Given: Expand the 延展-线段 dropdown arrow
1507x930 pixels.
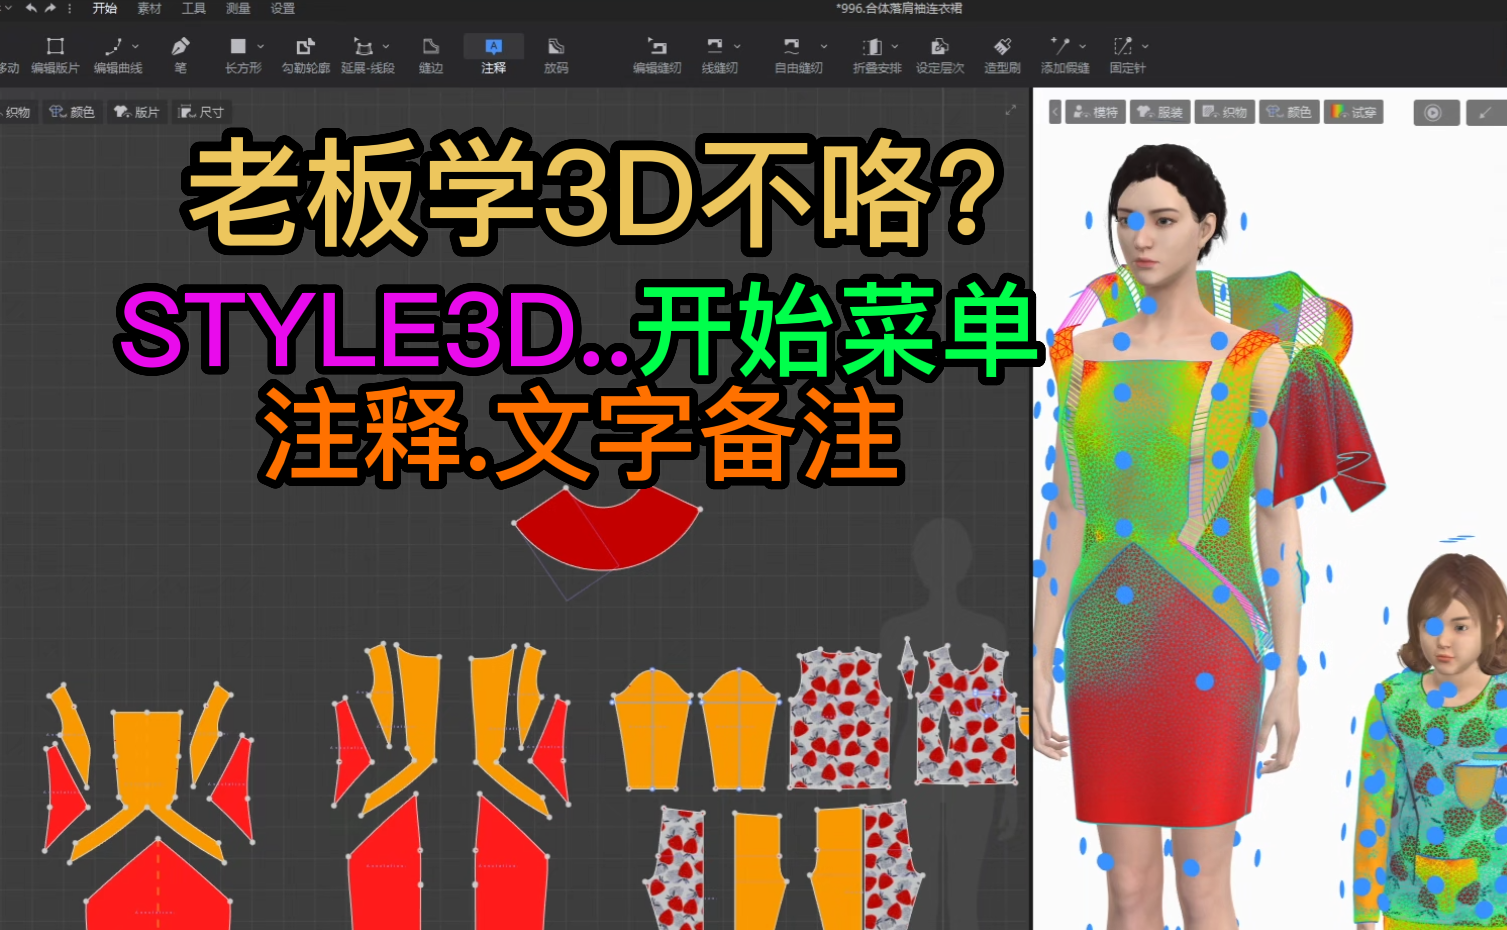Looking at the screenshot, I should pos(386,46).
